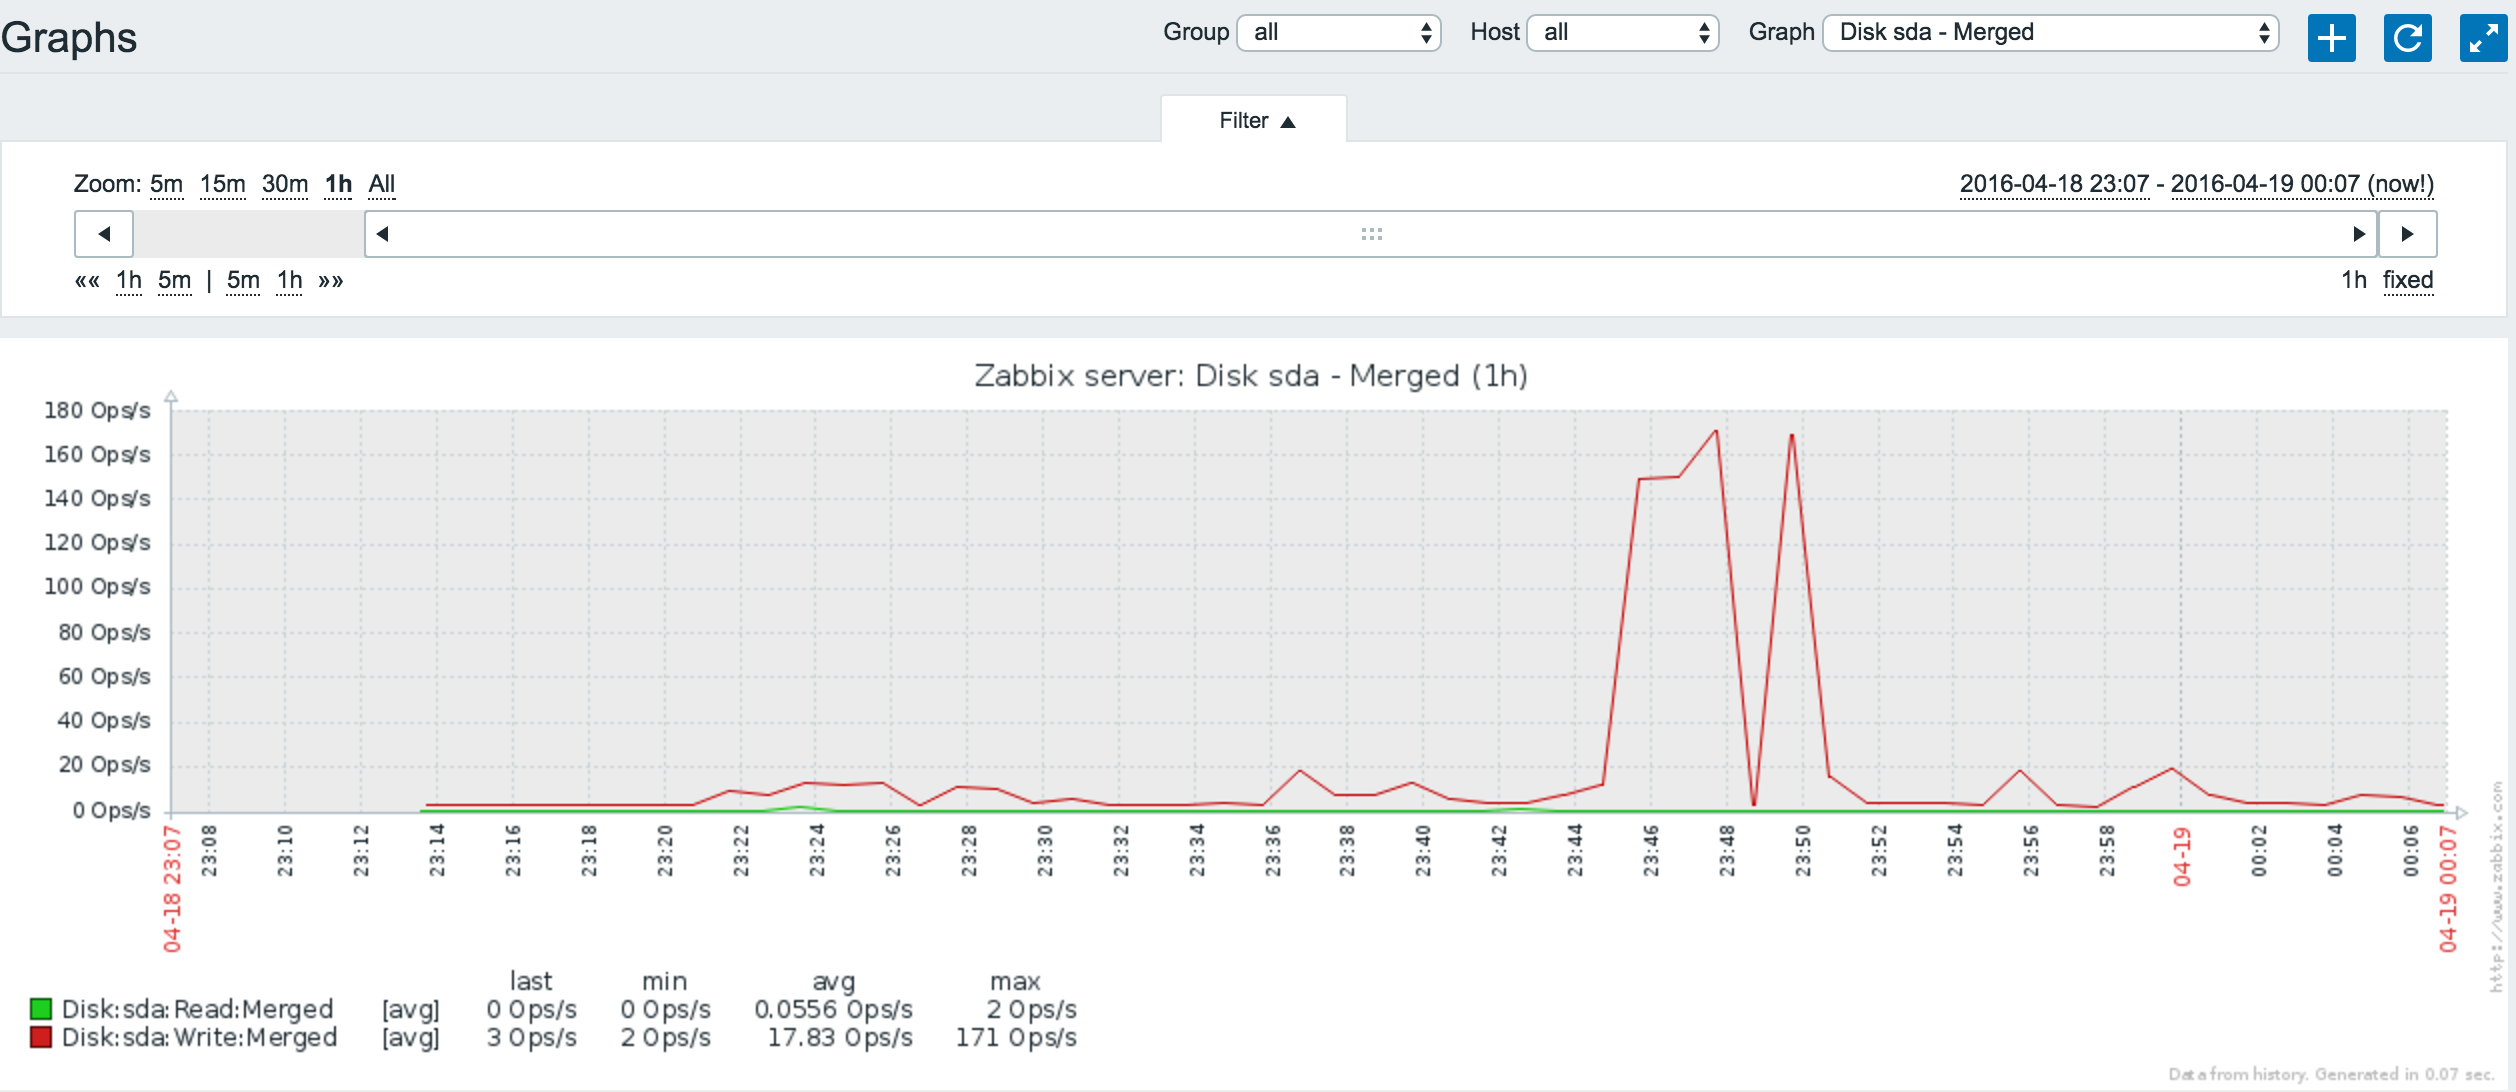
Task: Open the Graph selection dropdown
Action: [x=2050, y=33]
